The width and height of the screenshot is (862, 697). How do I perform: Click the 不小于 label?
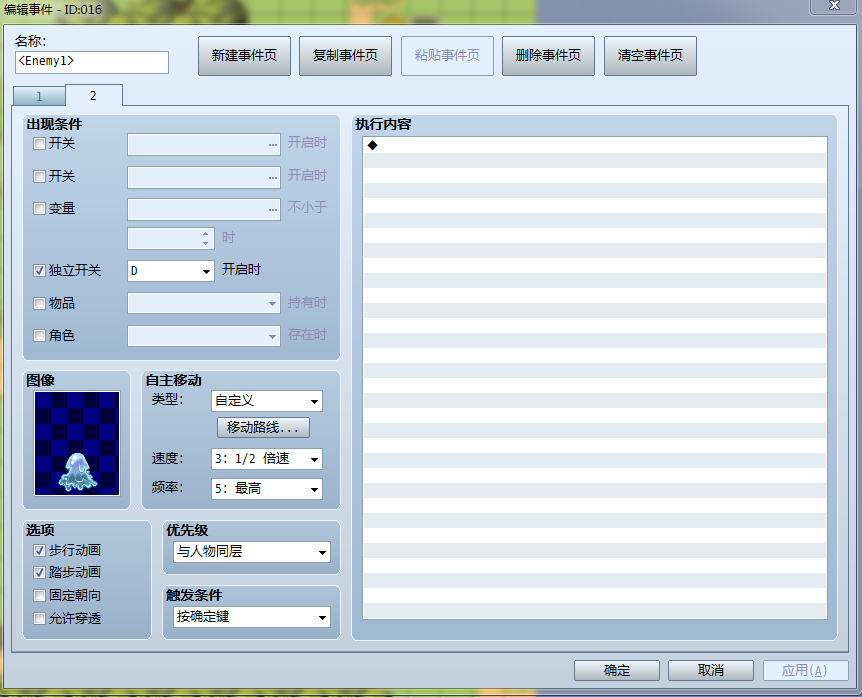pyautogui.click(x=307, y=207)
